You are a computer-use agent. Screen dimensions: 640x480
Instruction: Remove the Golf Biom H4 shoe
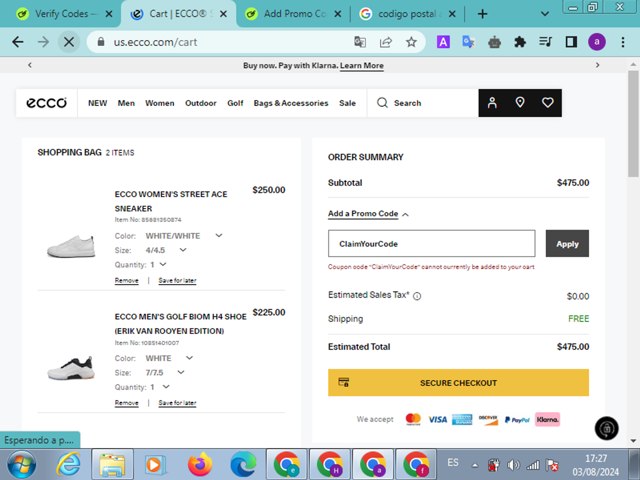pos(127,403)
